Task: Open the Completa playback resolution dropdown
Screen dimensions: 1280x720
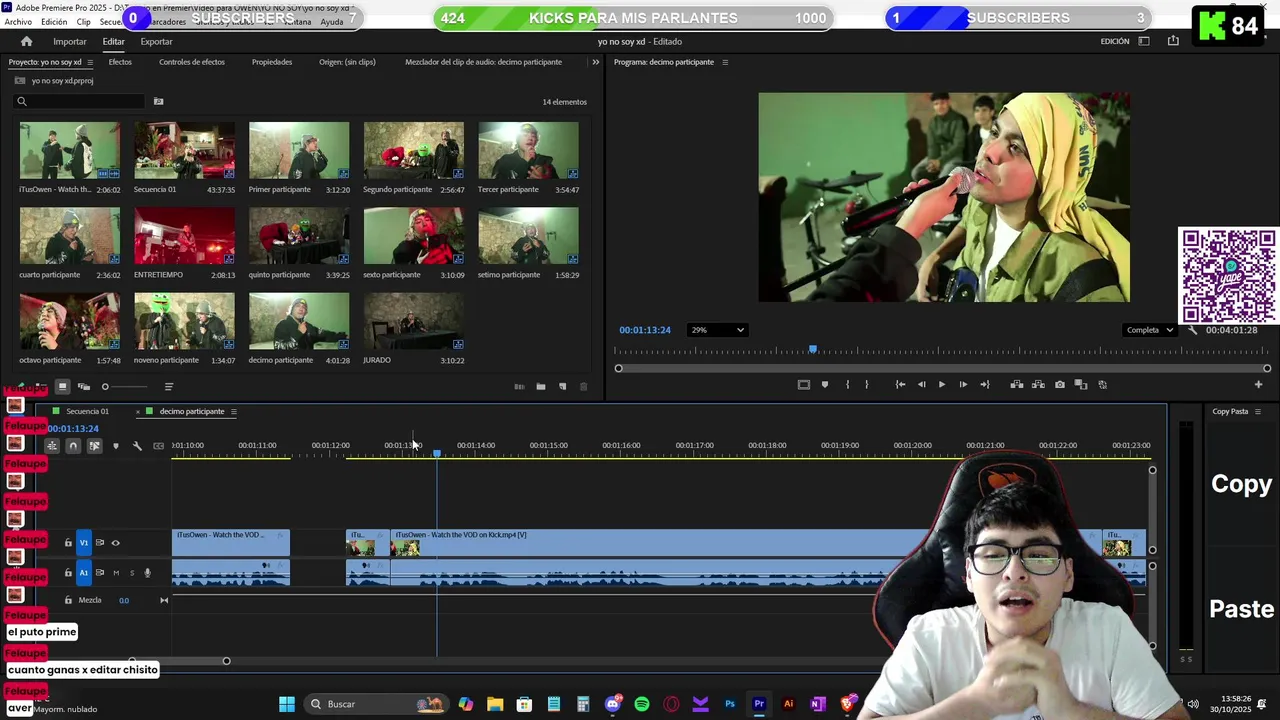Action: click(x=1149, y=330)
